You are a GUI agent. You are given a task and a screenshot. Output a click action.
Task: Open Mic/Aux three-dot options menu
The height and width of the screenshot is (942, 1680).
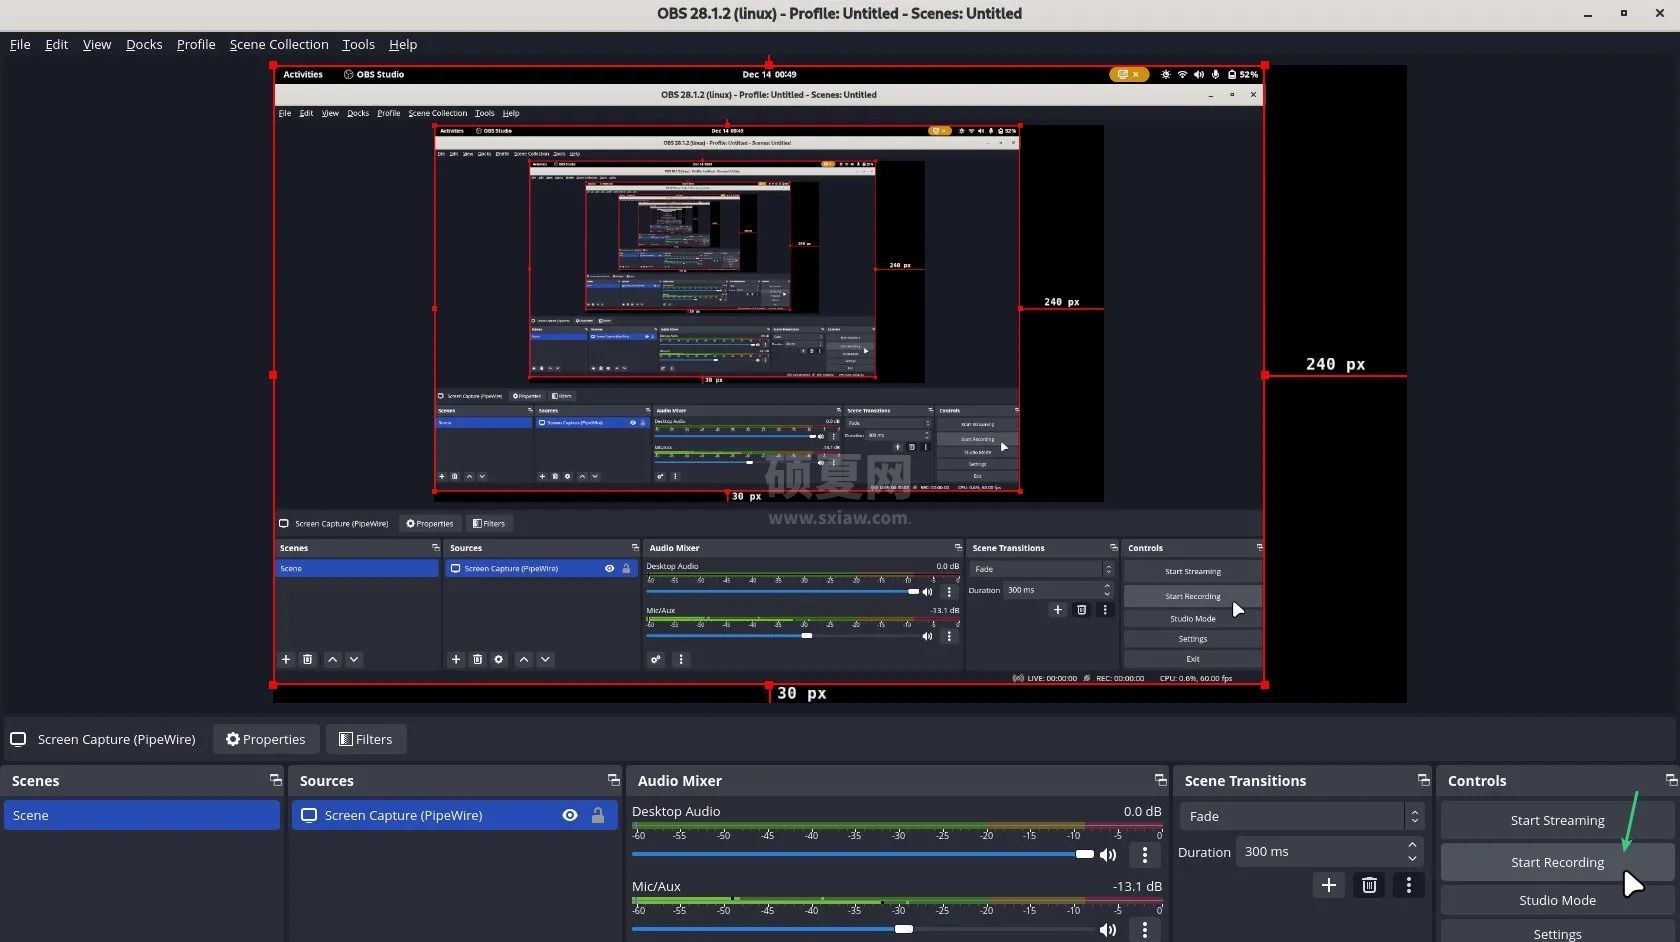coord(1145,930)
